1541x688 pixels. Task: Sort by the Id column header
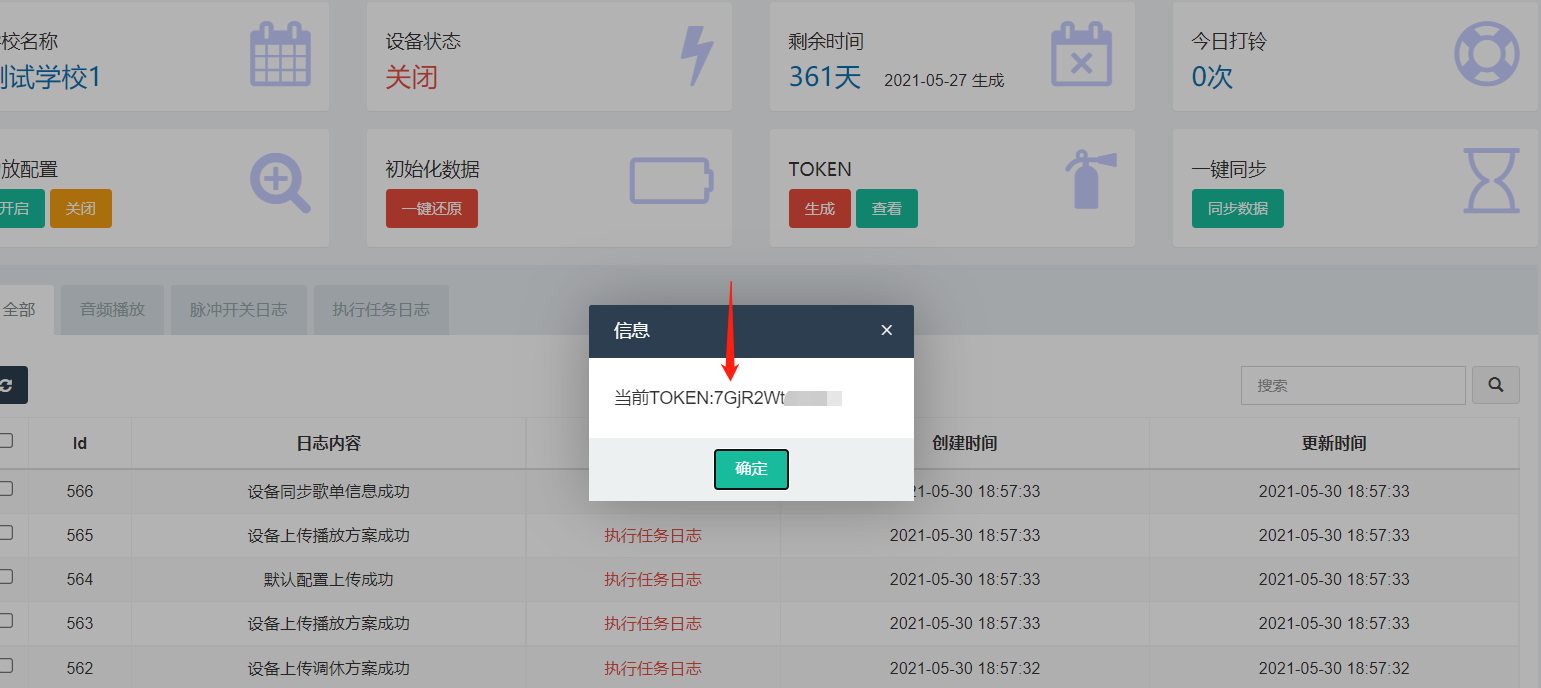pos(80,443)
